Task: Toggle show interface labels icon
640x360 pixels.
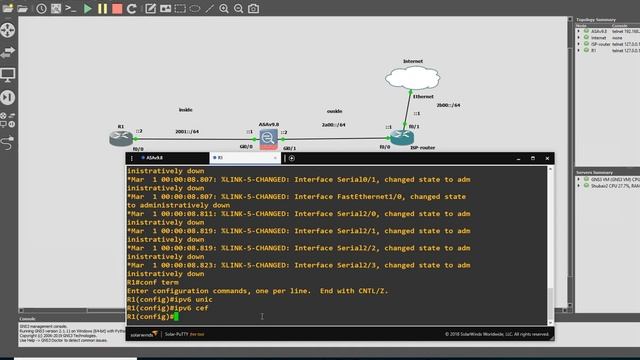Action: 56,8
